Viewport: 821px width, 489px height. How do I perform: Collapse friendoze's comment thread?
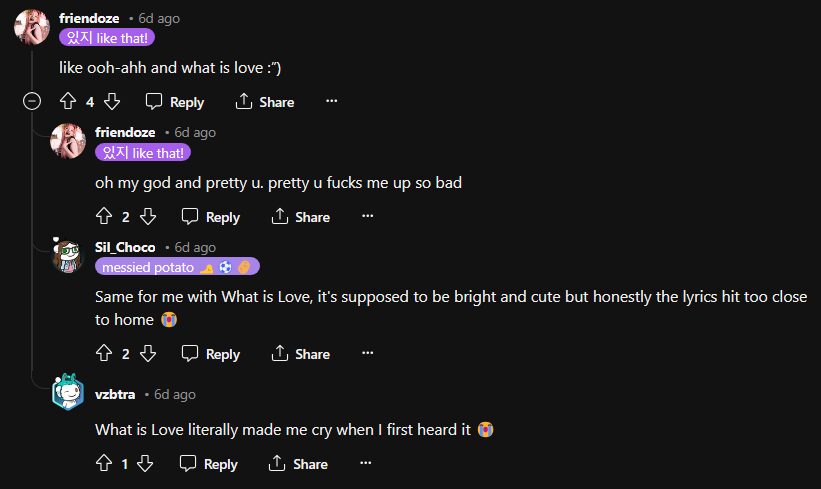coord(32,101)
